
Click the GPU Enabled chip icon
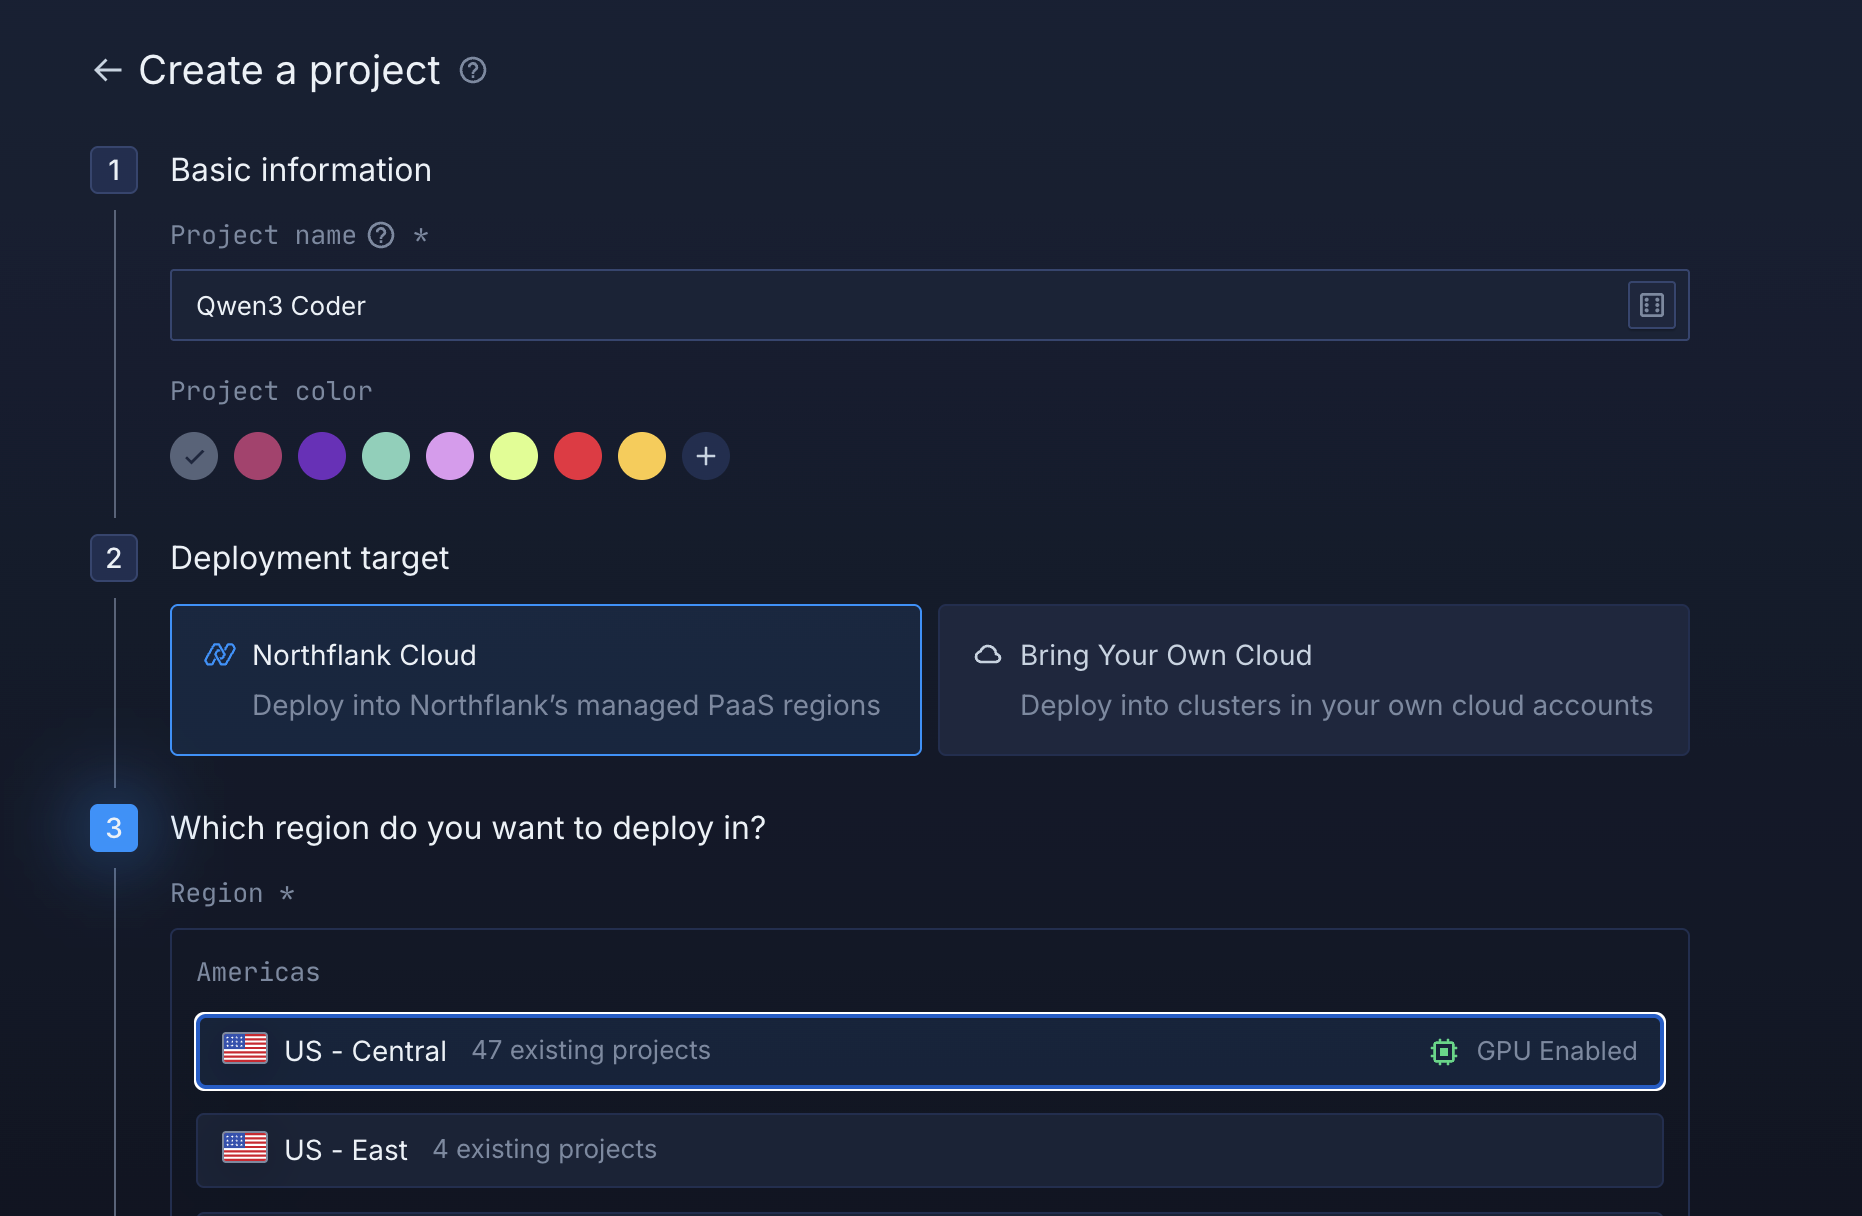click(1444, 1051)
